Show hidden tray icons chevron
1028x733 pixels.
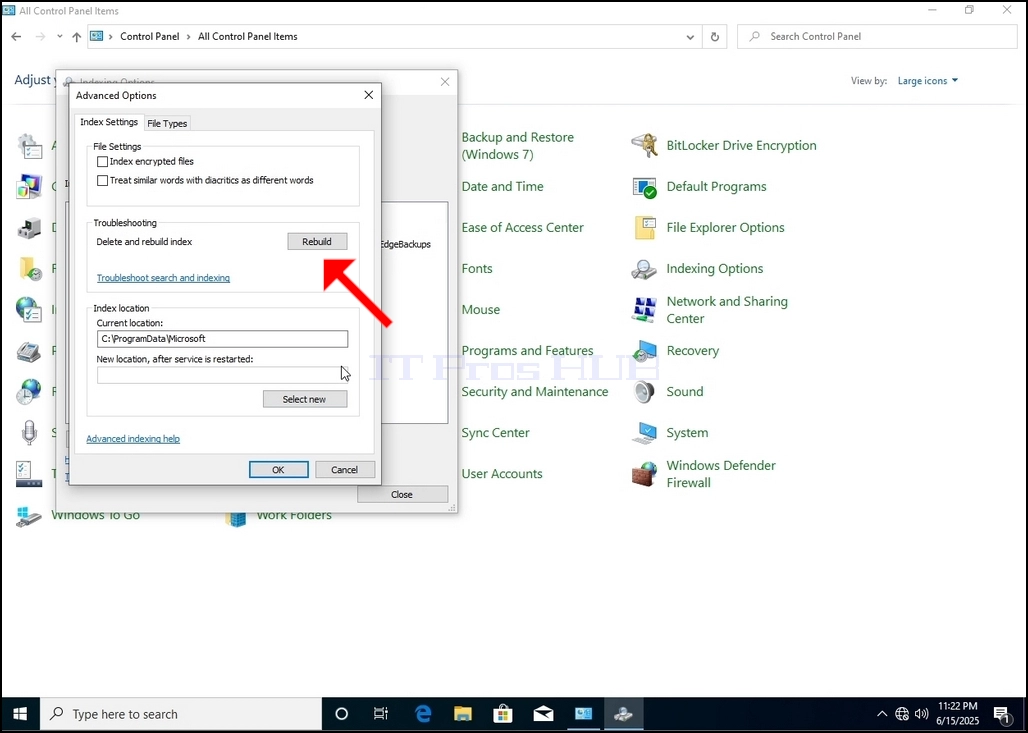point(882,714)
